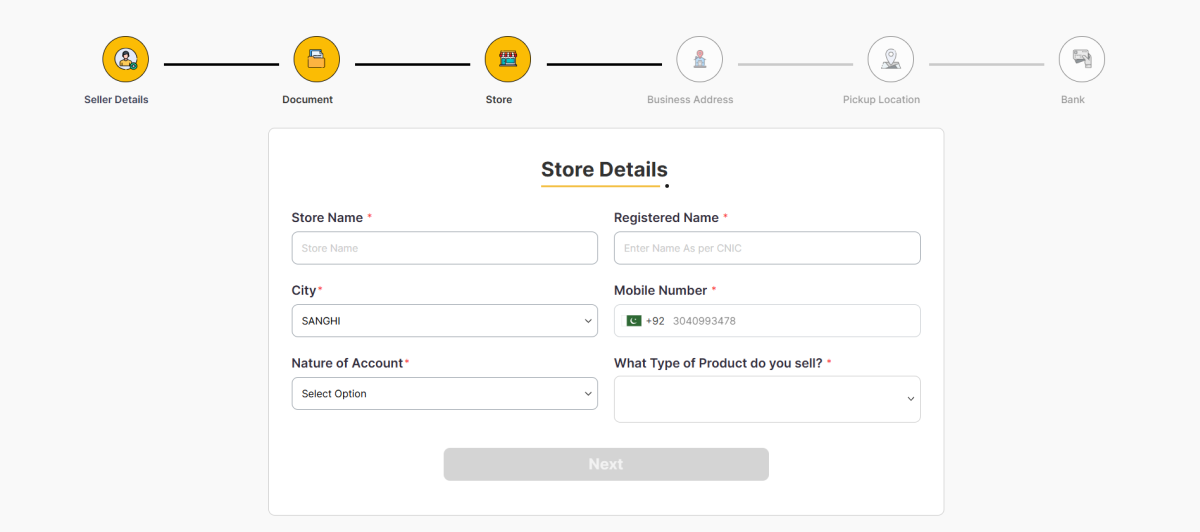Screen dimensions: 1200x532
Task: Click the Nature of Account label
Action: (x=347, y=364)
